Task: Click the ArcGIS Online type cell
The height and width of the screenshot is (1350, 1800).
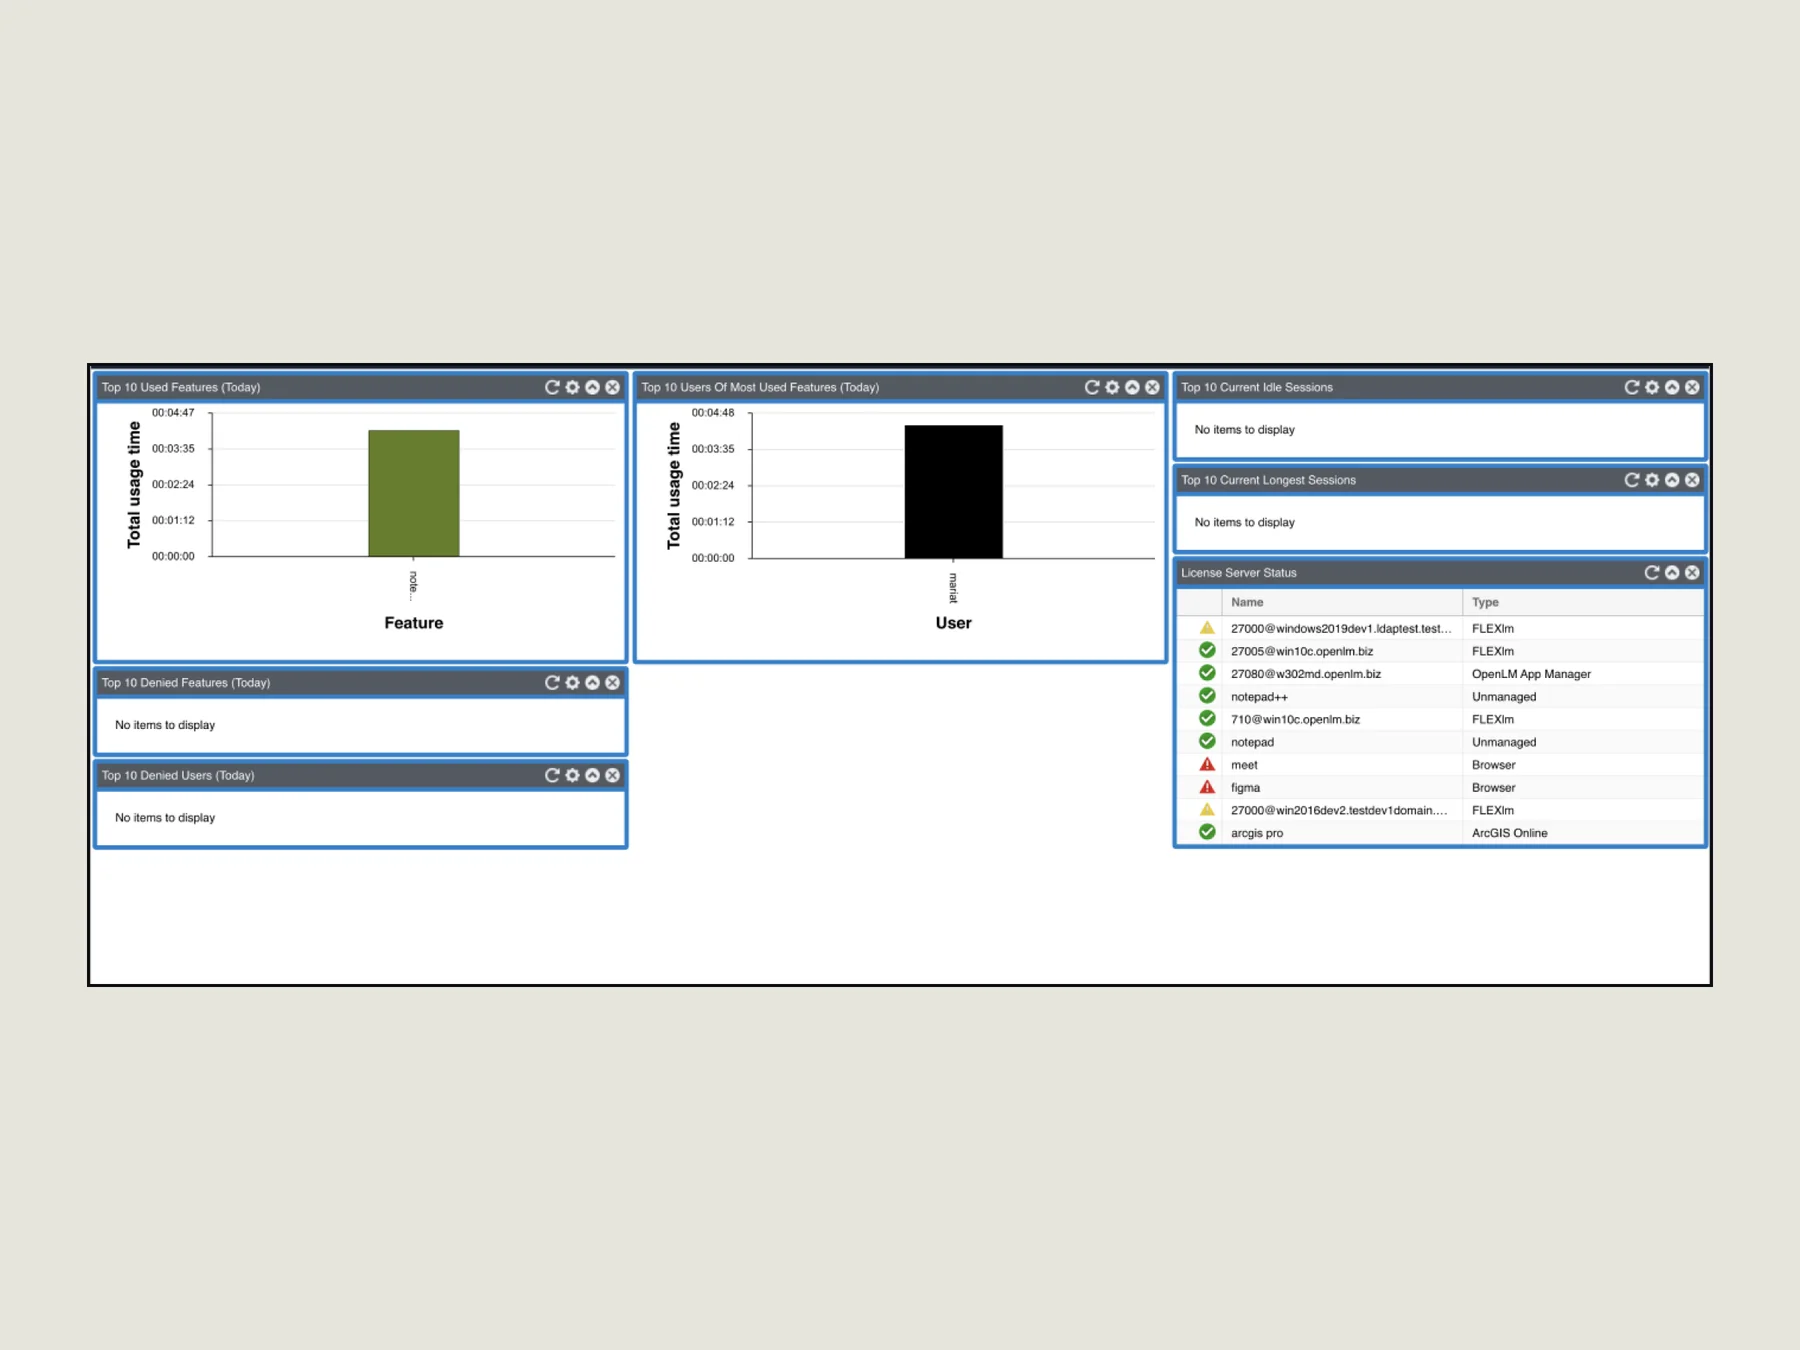Action: pyautogui.click(x=1509, y=833)
